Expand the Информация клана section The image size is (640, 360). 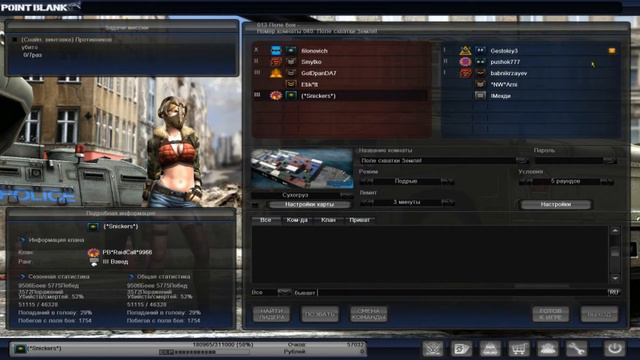click(x=22, y=240)
